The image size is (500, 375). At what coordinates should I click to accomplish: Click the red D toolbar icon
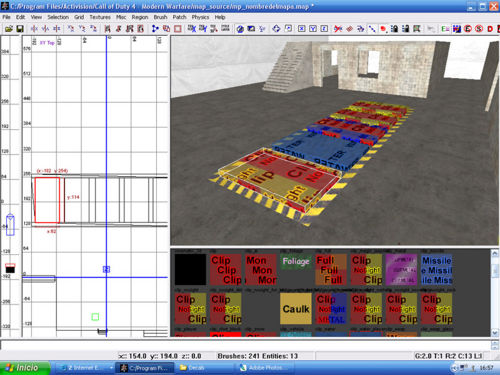pos(490,29)
